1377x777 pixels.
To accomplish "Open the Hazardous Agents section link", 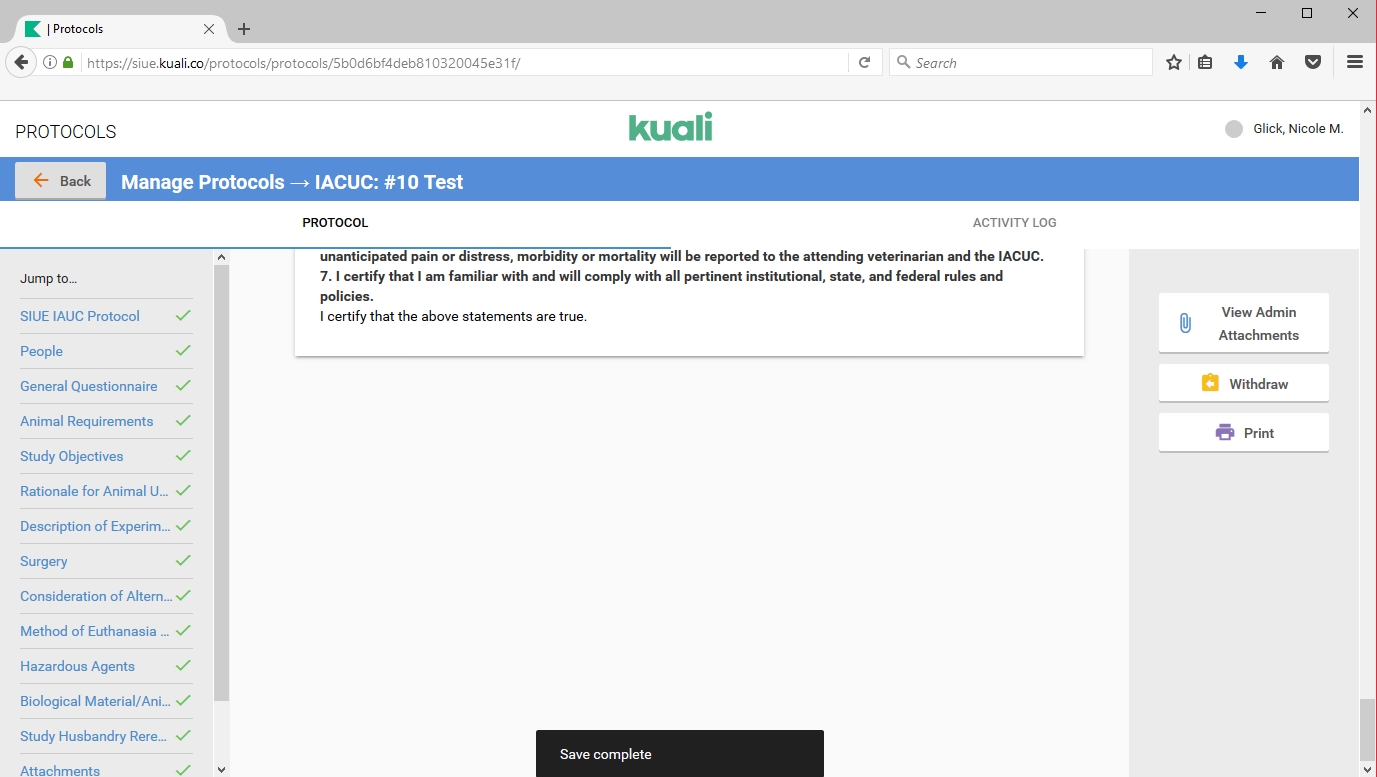I will tap(77, 666).
